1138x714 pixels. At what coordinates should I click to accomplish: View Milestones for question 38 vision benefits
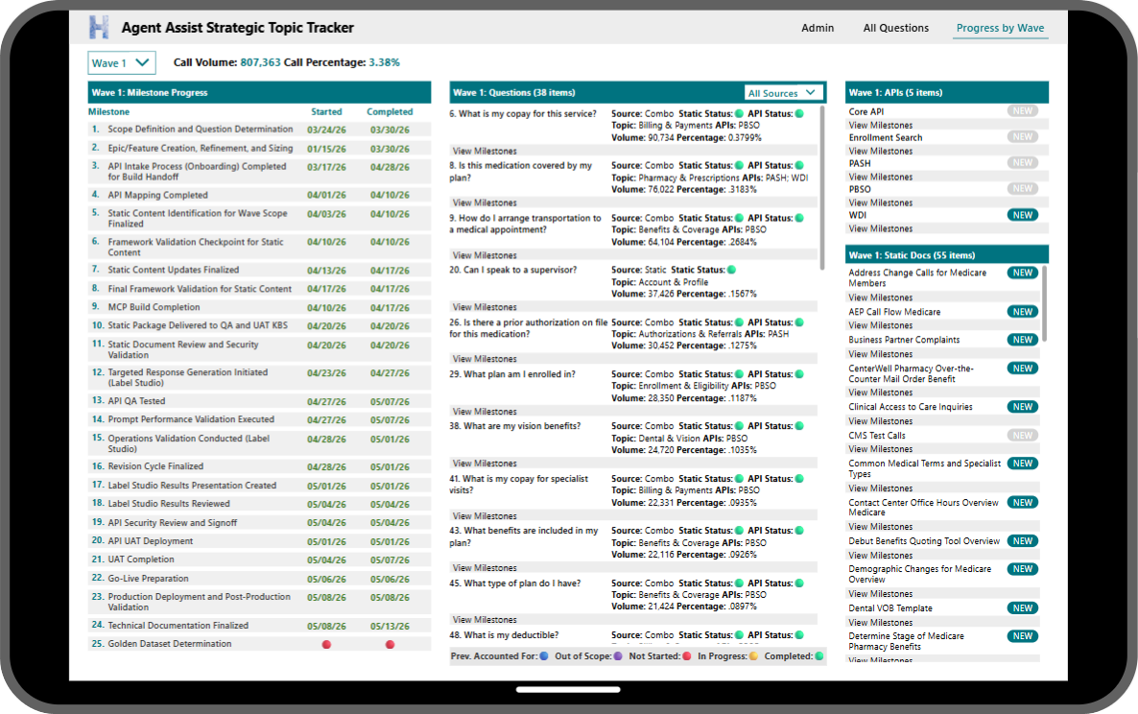[x=485, y=464]
